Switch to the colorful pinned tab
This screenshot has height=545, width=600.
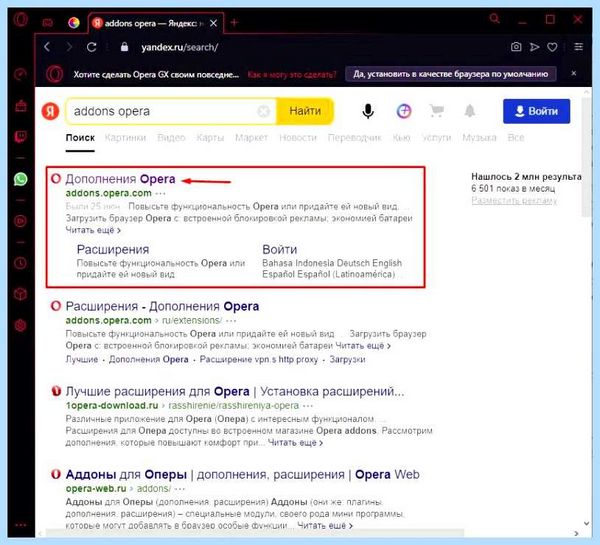pos(74,23)
